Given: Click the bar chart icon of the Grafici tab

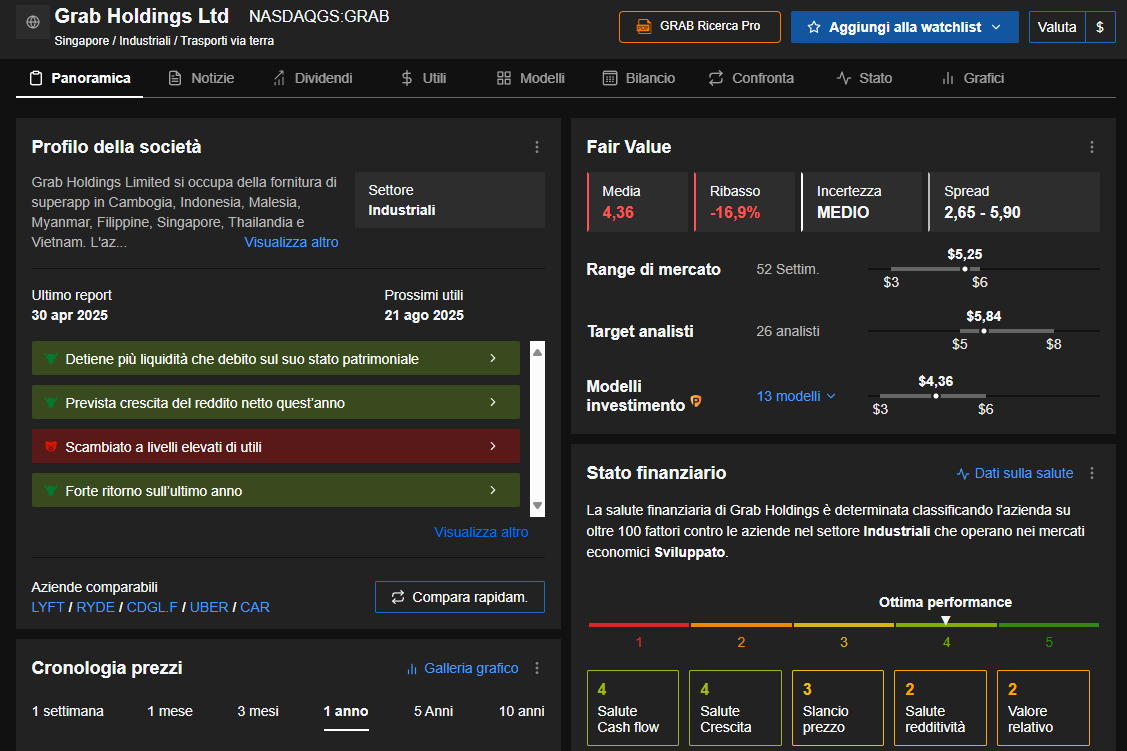Looking at the screenshot, I should point(948,78).
